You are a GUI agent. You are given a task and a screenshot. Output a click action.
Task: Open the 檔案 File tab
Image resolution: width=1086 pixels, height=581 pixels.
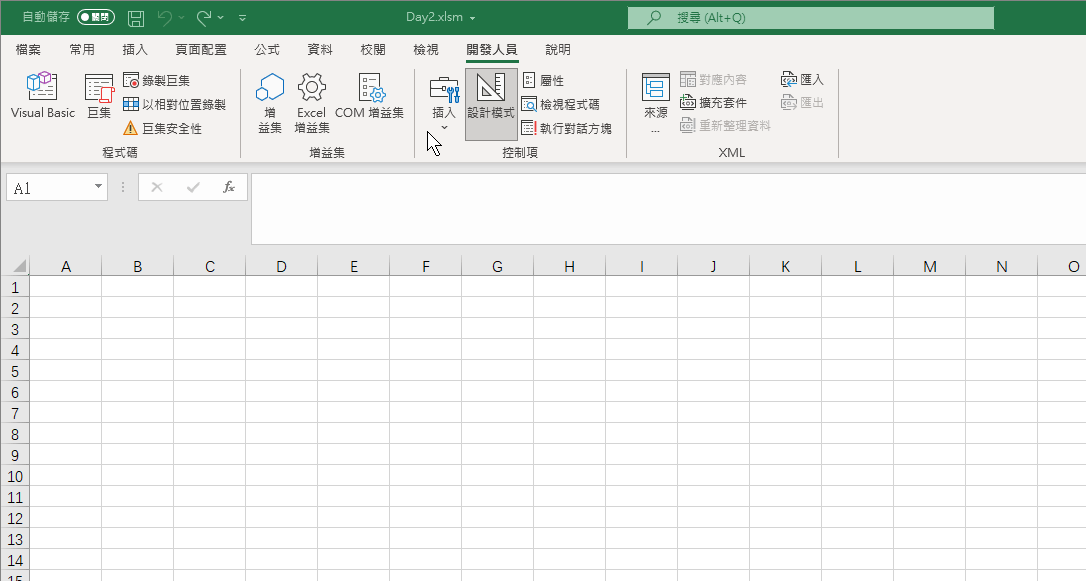click(x=28, y=50)
